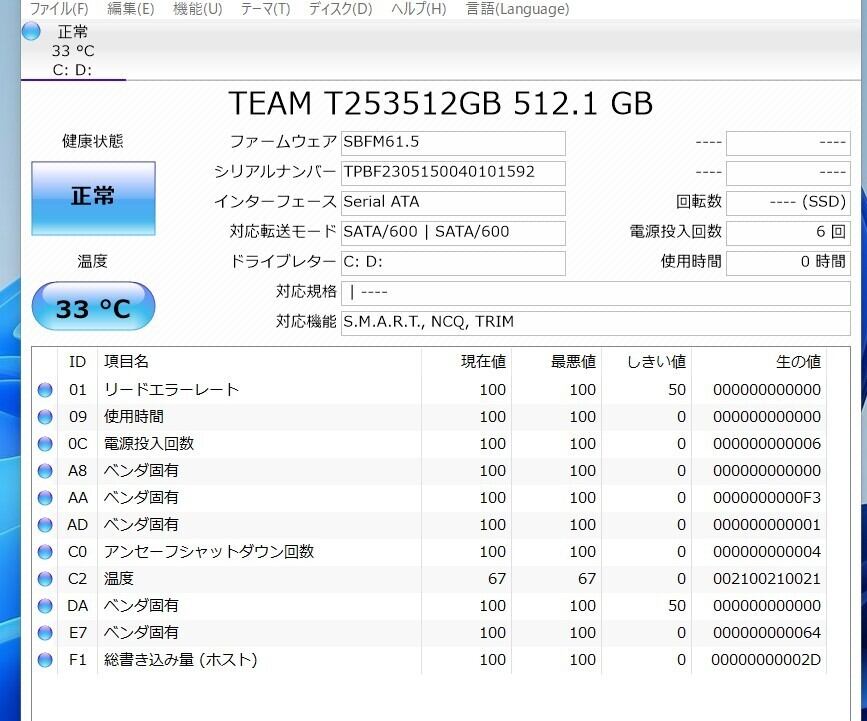Select the アンセーフシャットダウン回数 row
Viewport: 867px width, 721px height.
429,552
